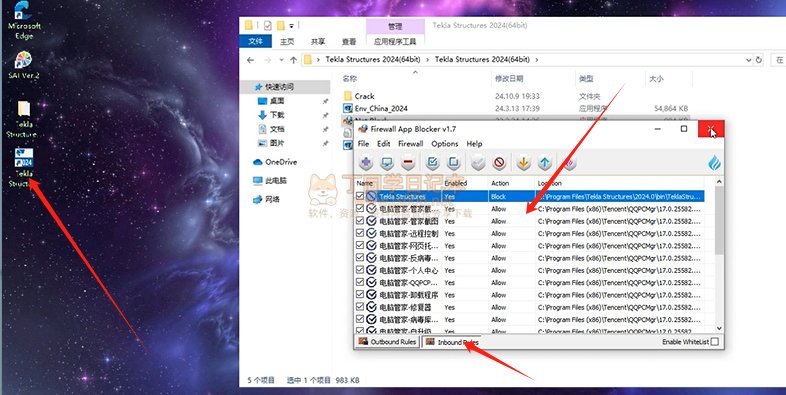
Task: Open Microsoft Edge desktop shortcut
Action: click(24, 20)
